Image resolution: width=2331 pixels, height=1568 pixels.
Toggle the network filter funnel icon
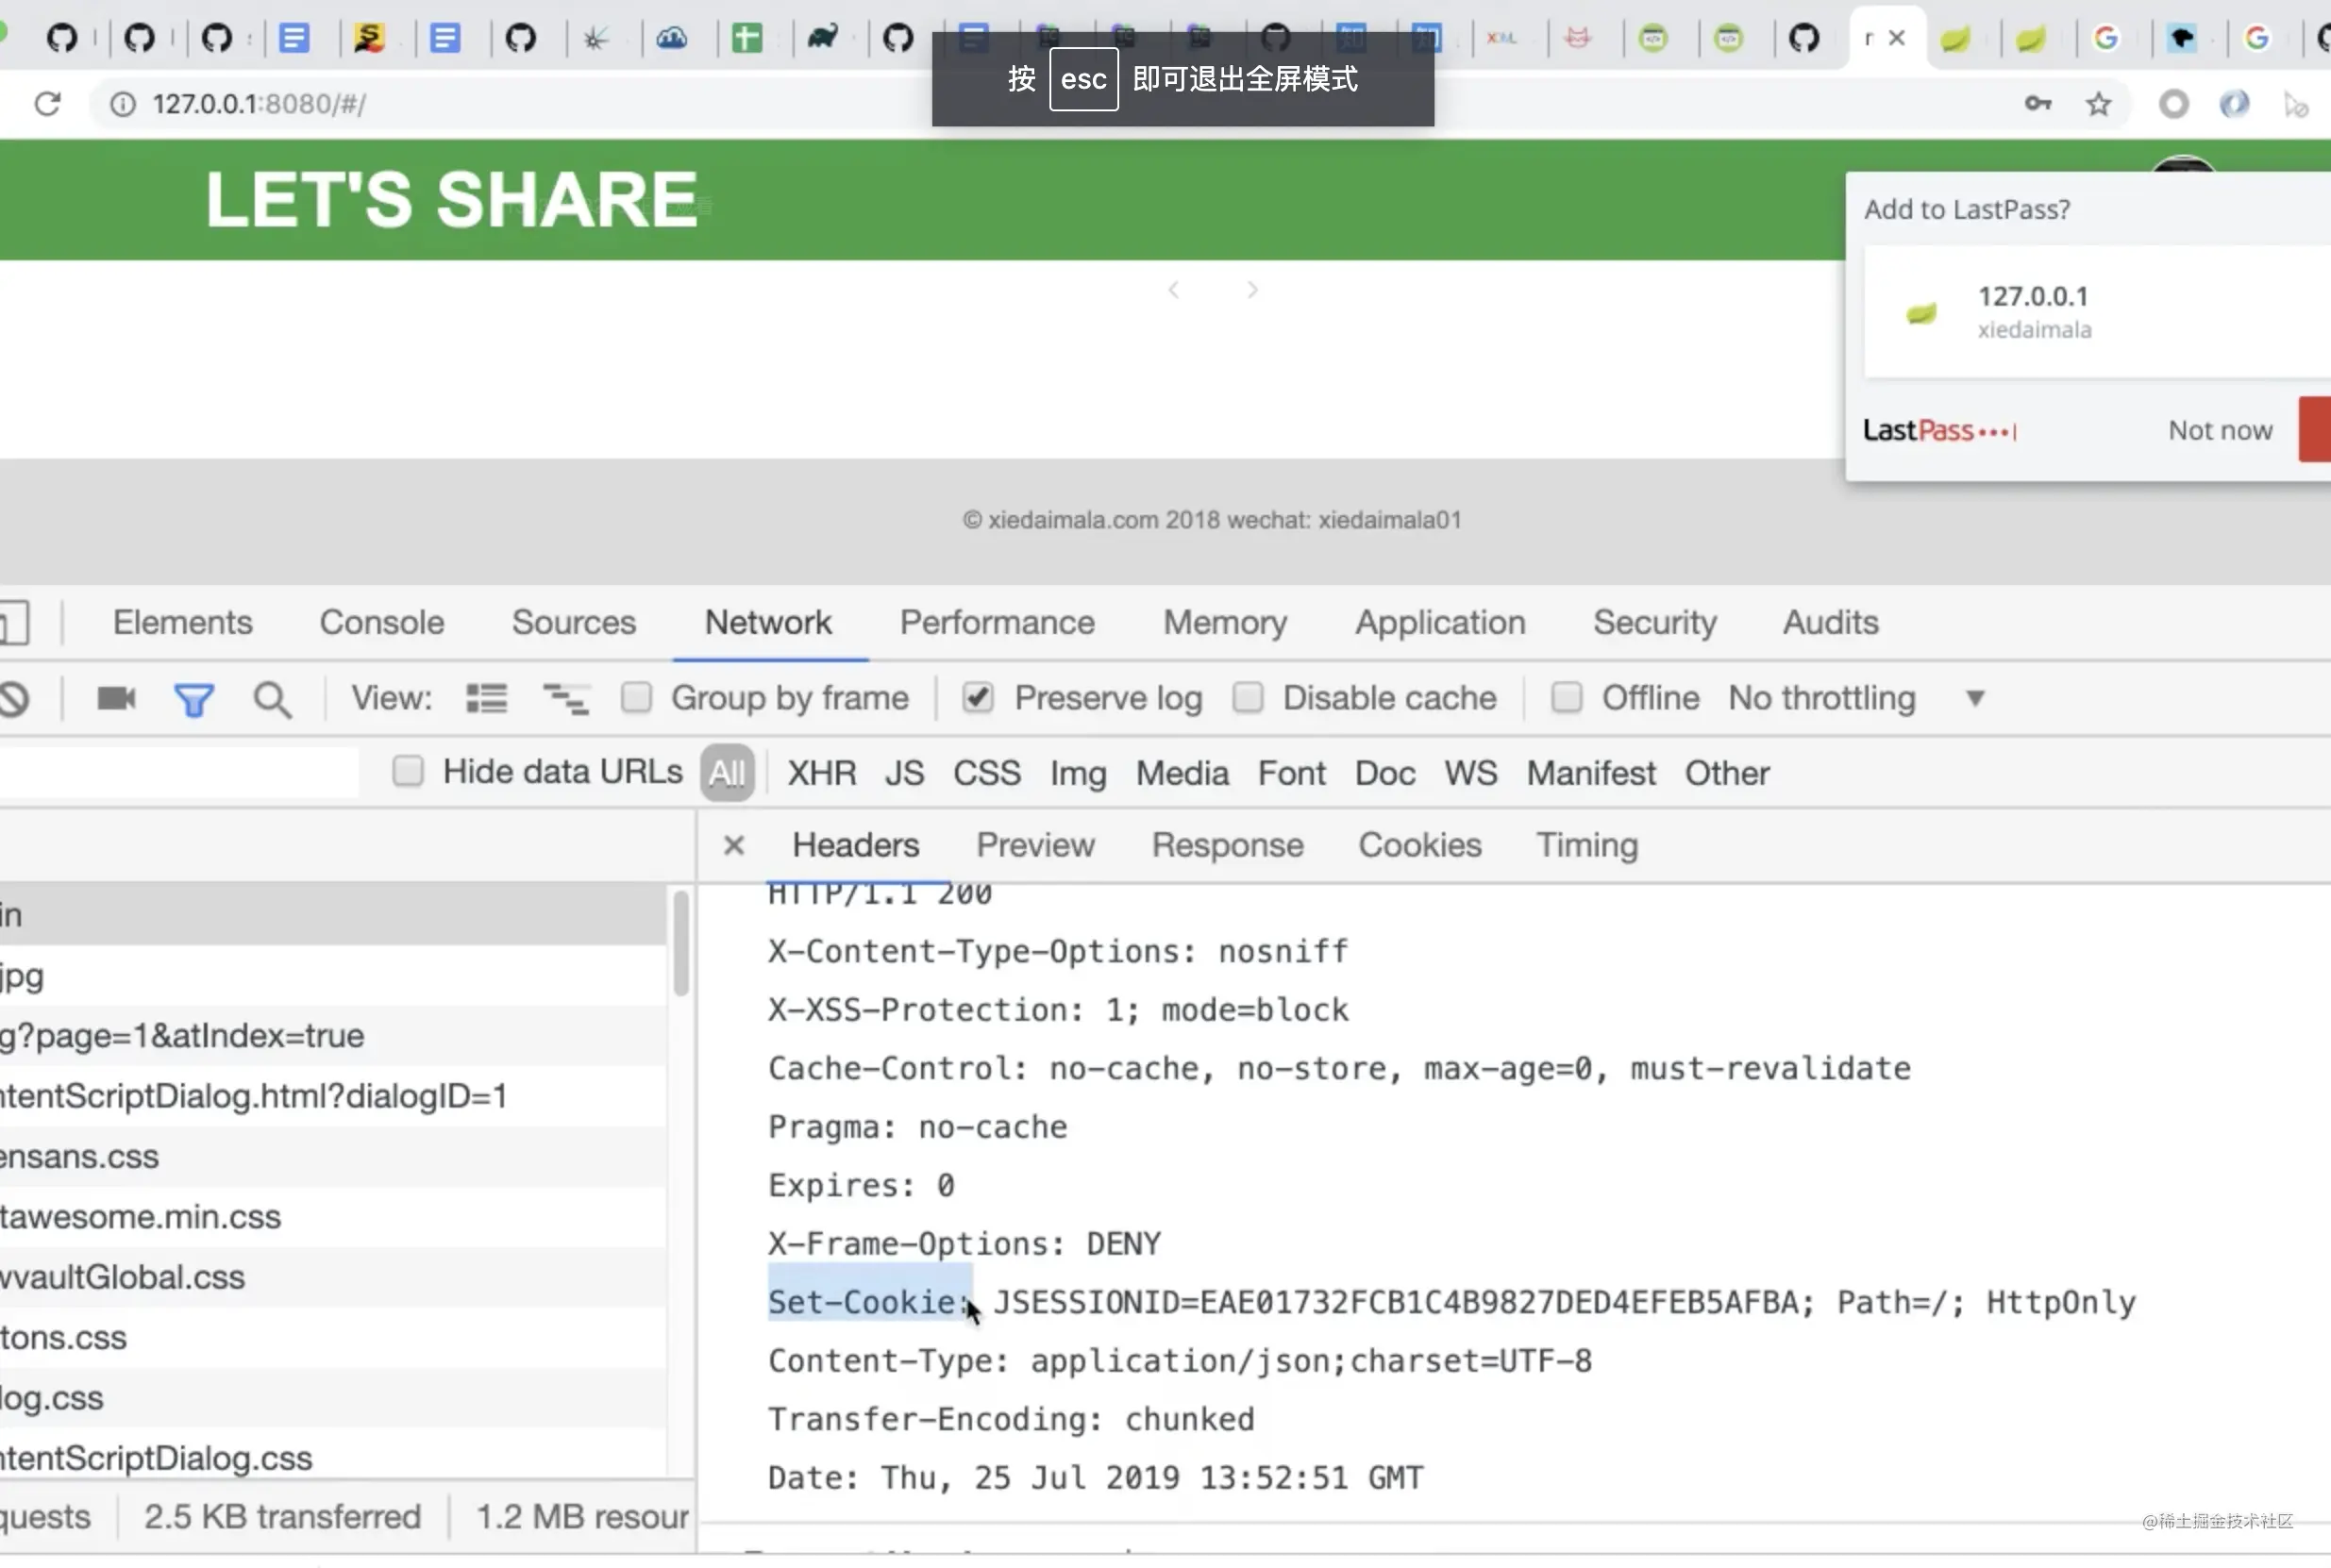(193, 699)
